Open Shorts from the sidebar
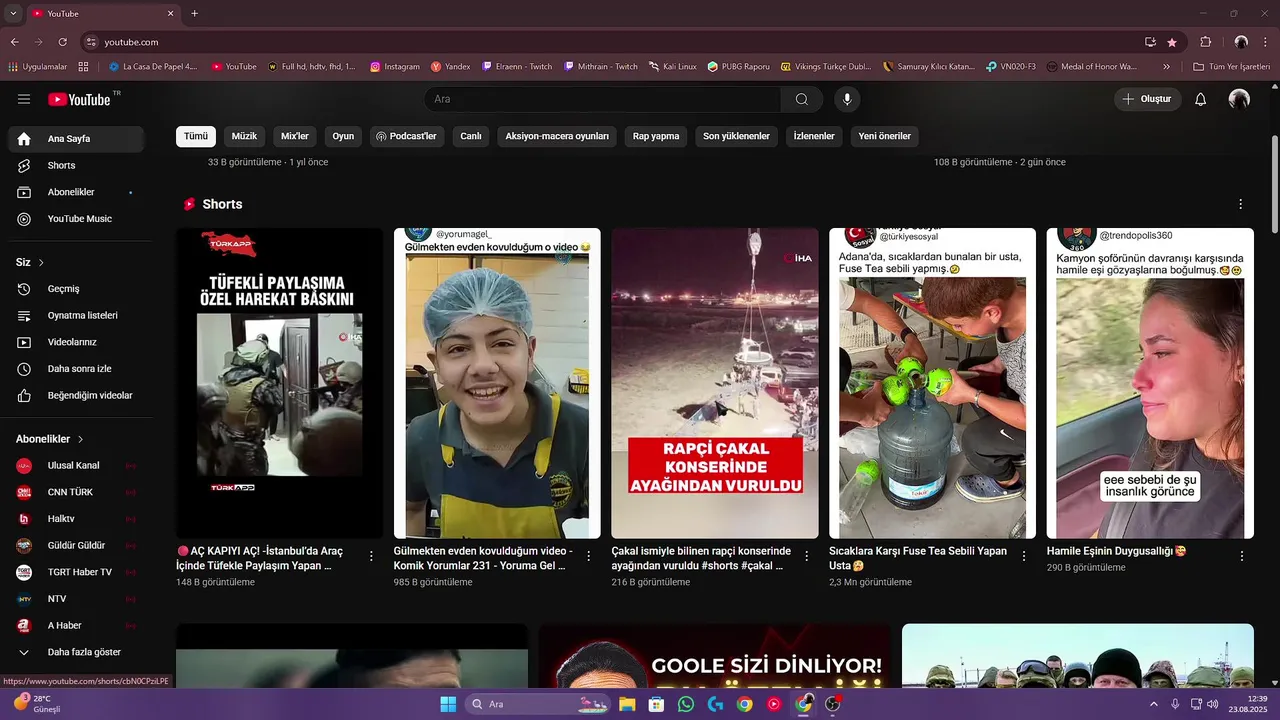The image size is (1280, 720). pos(76,165)
